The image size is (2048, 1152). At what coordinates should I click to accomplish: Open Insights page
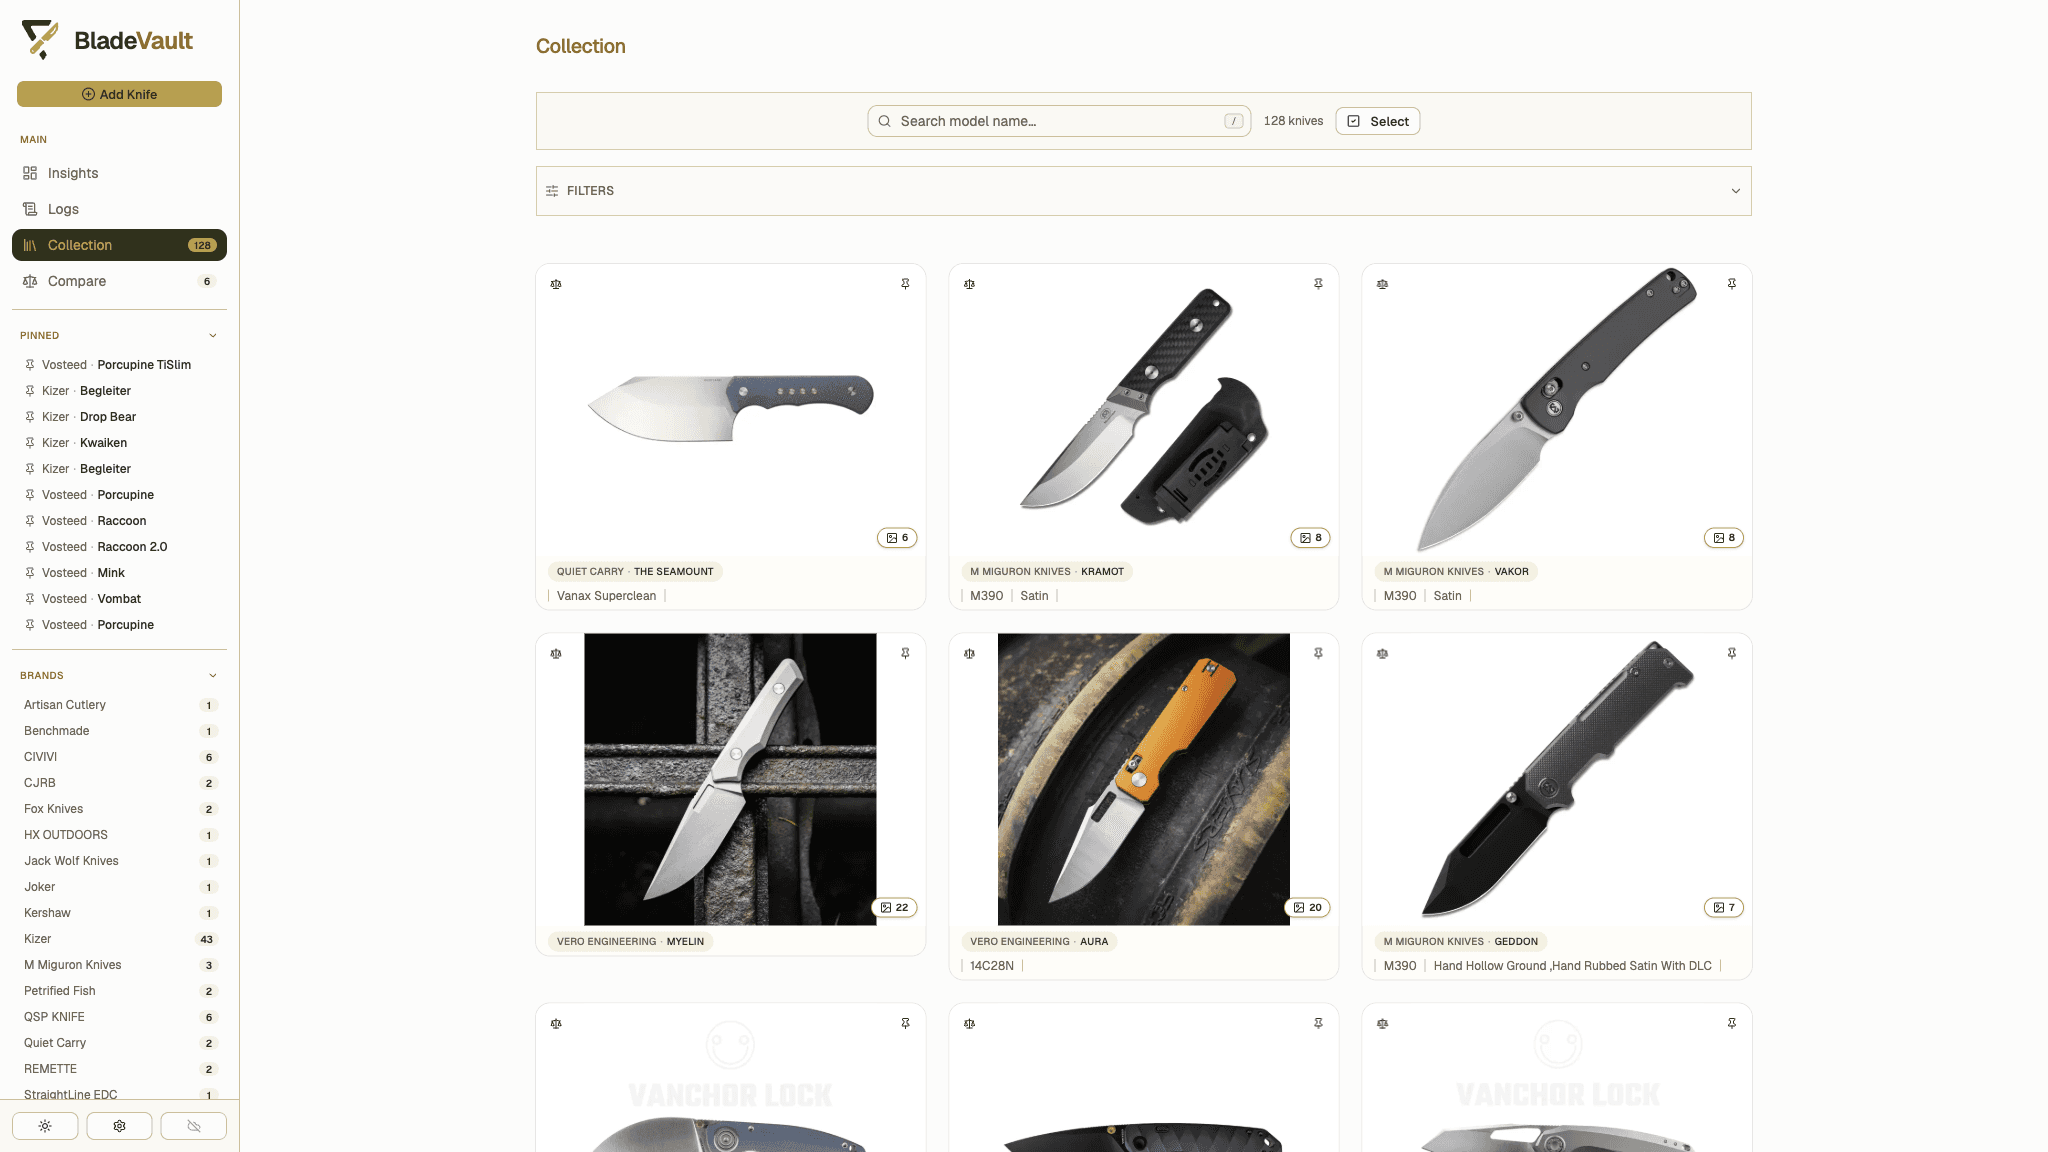pyautogui.click(x=119, y=173)
